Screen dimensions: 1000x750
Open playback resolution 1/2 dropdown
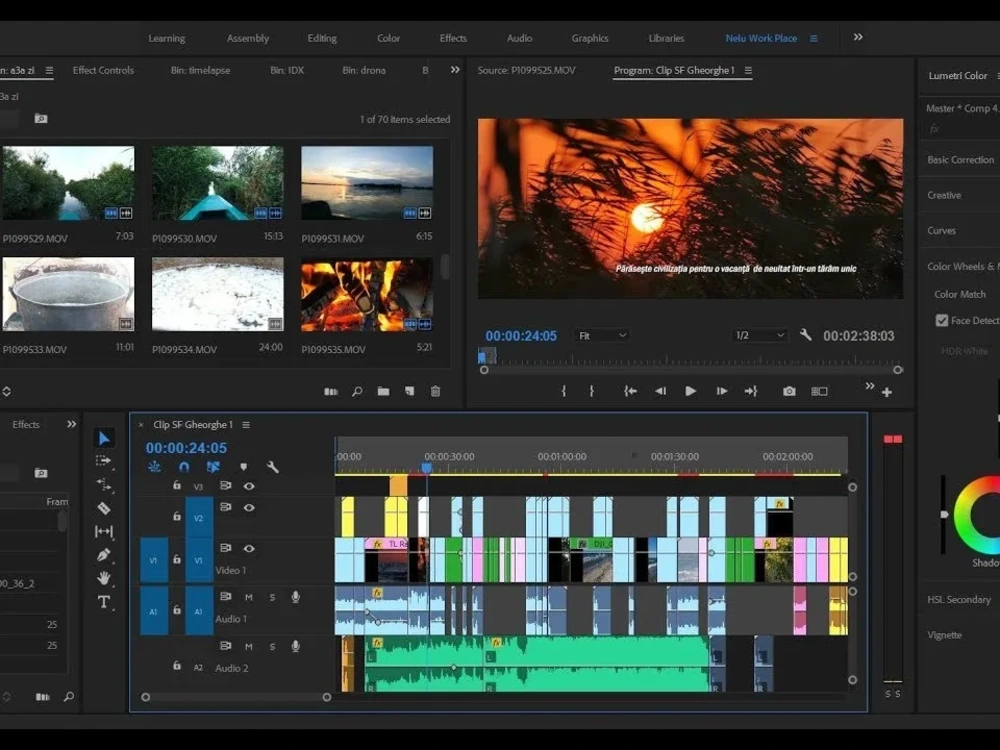click(x=760, y=335)
